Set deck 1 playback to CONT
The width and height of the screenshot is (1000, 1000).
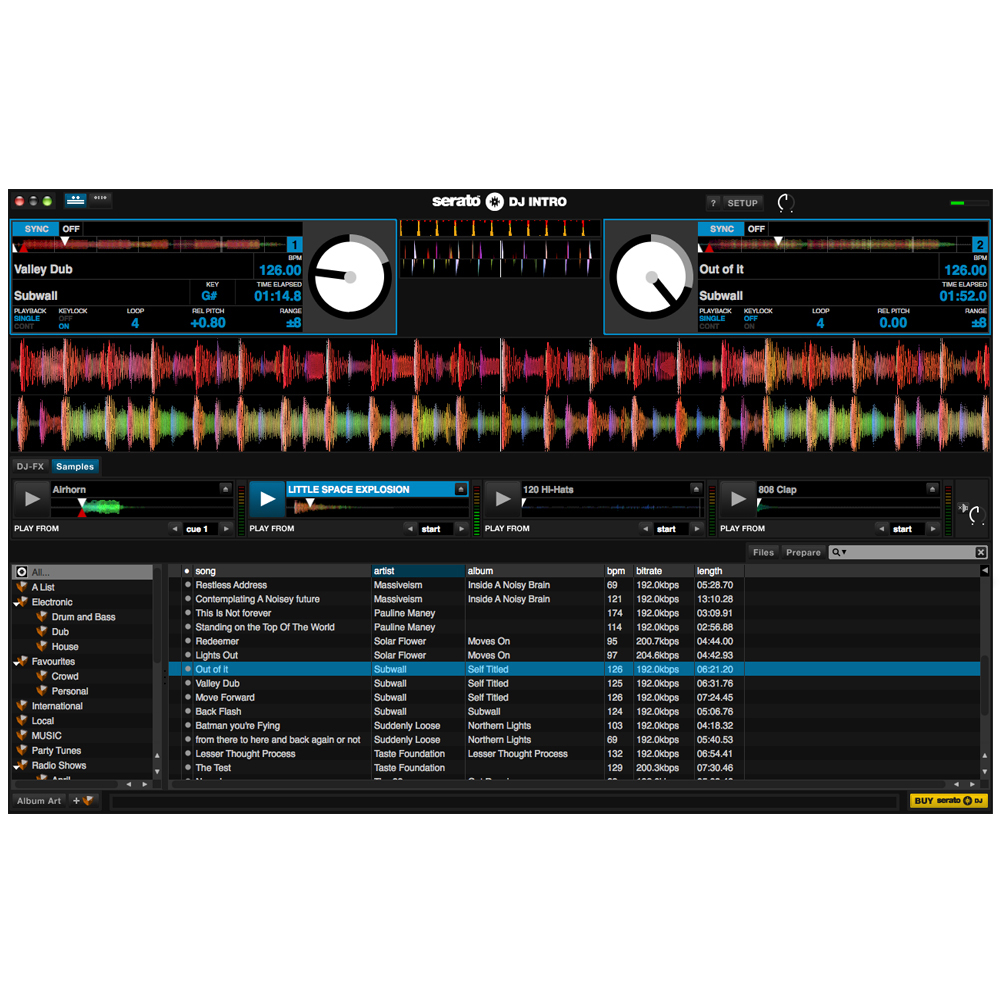point(24,327)
